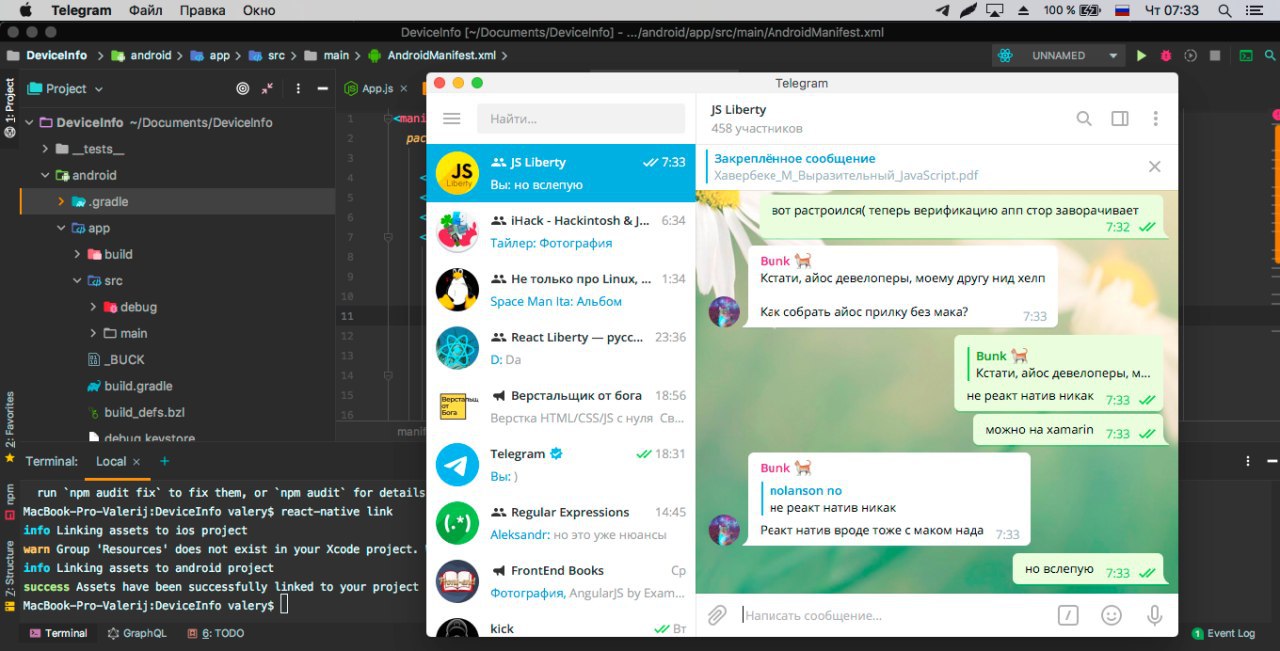Collapse the app folder
This screenshot has width=1280, height=651.
[x=62, y=228]
